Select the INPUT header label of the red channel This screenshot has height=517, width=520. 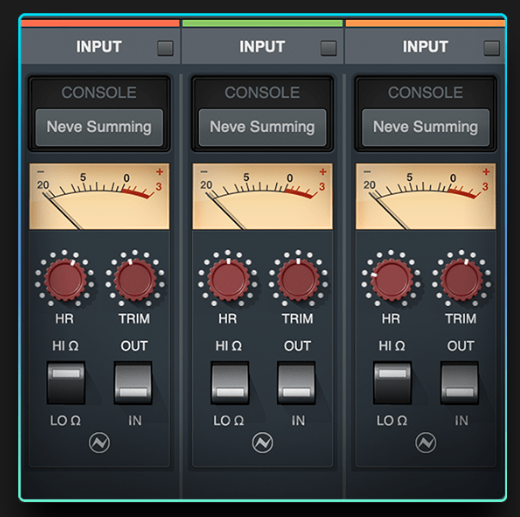pos(99,47)
